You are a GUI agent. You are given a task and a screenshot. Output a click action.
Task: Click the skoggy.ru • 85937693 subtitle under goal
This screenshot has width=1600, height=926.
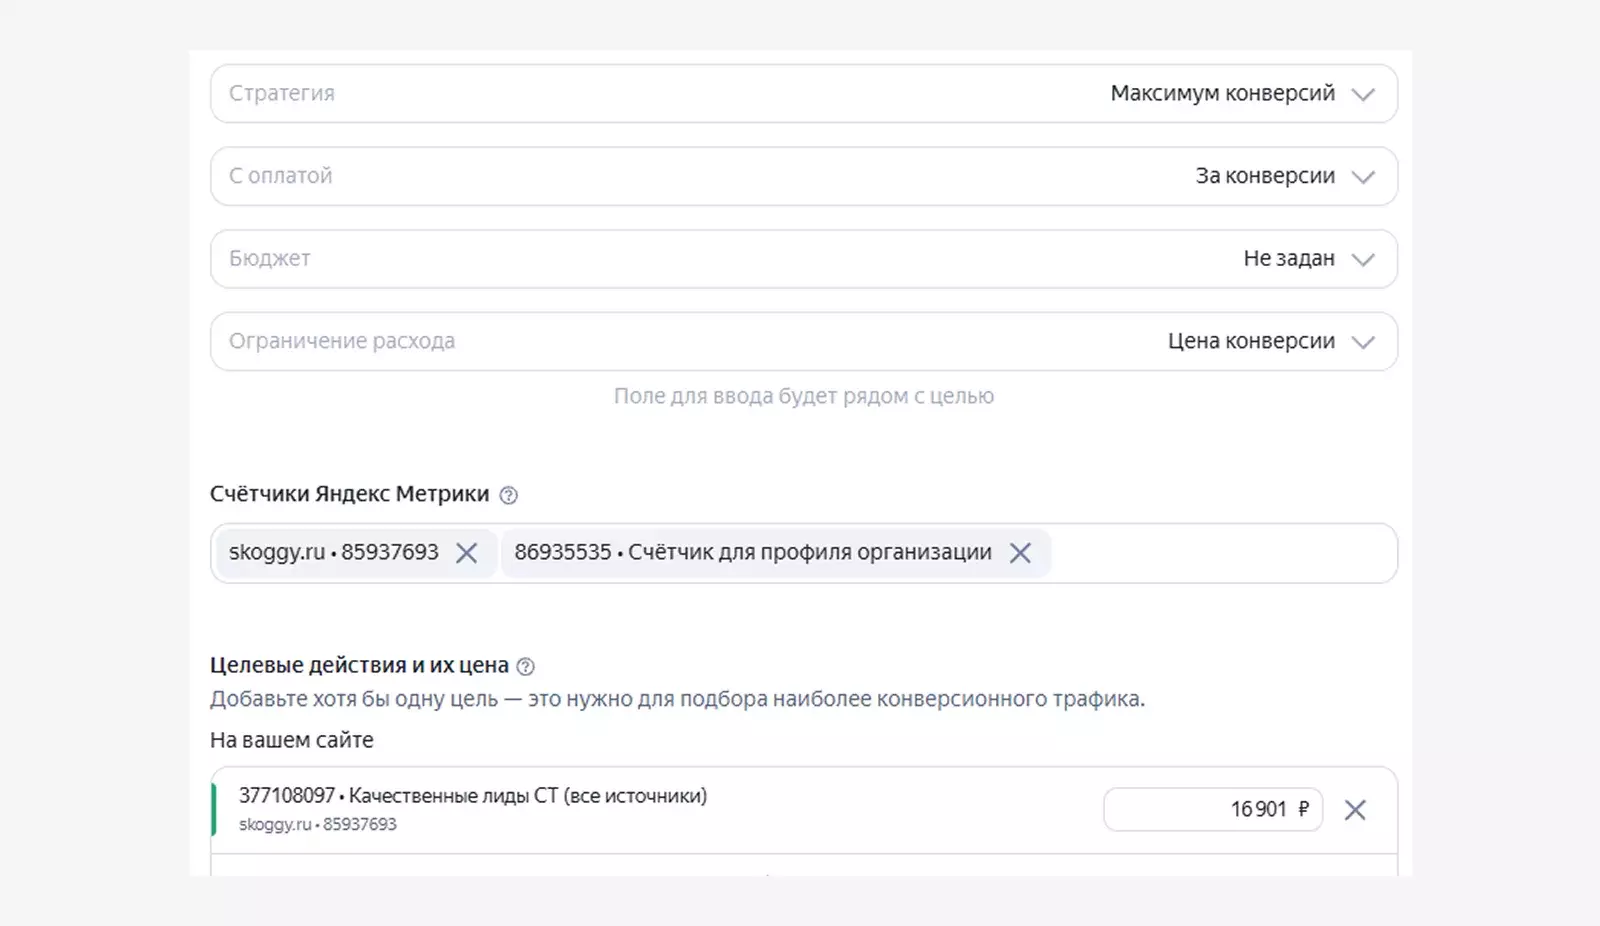coord(318,825)
